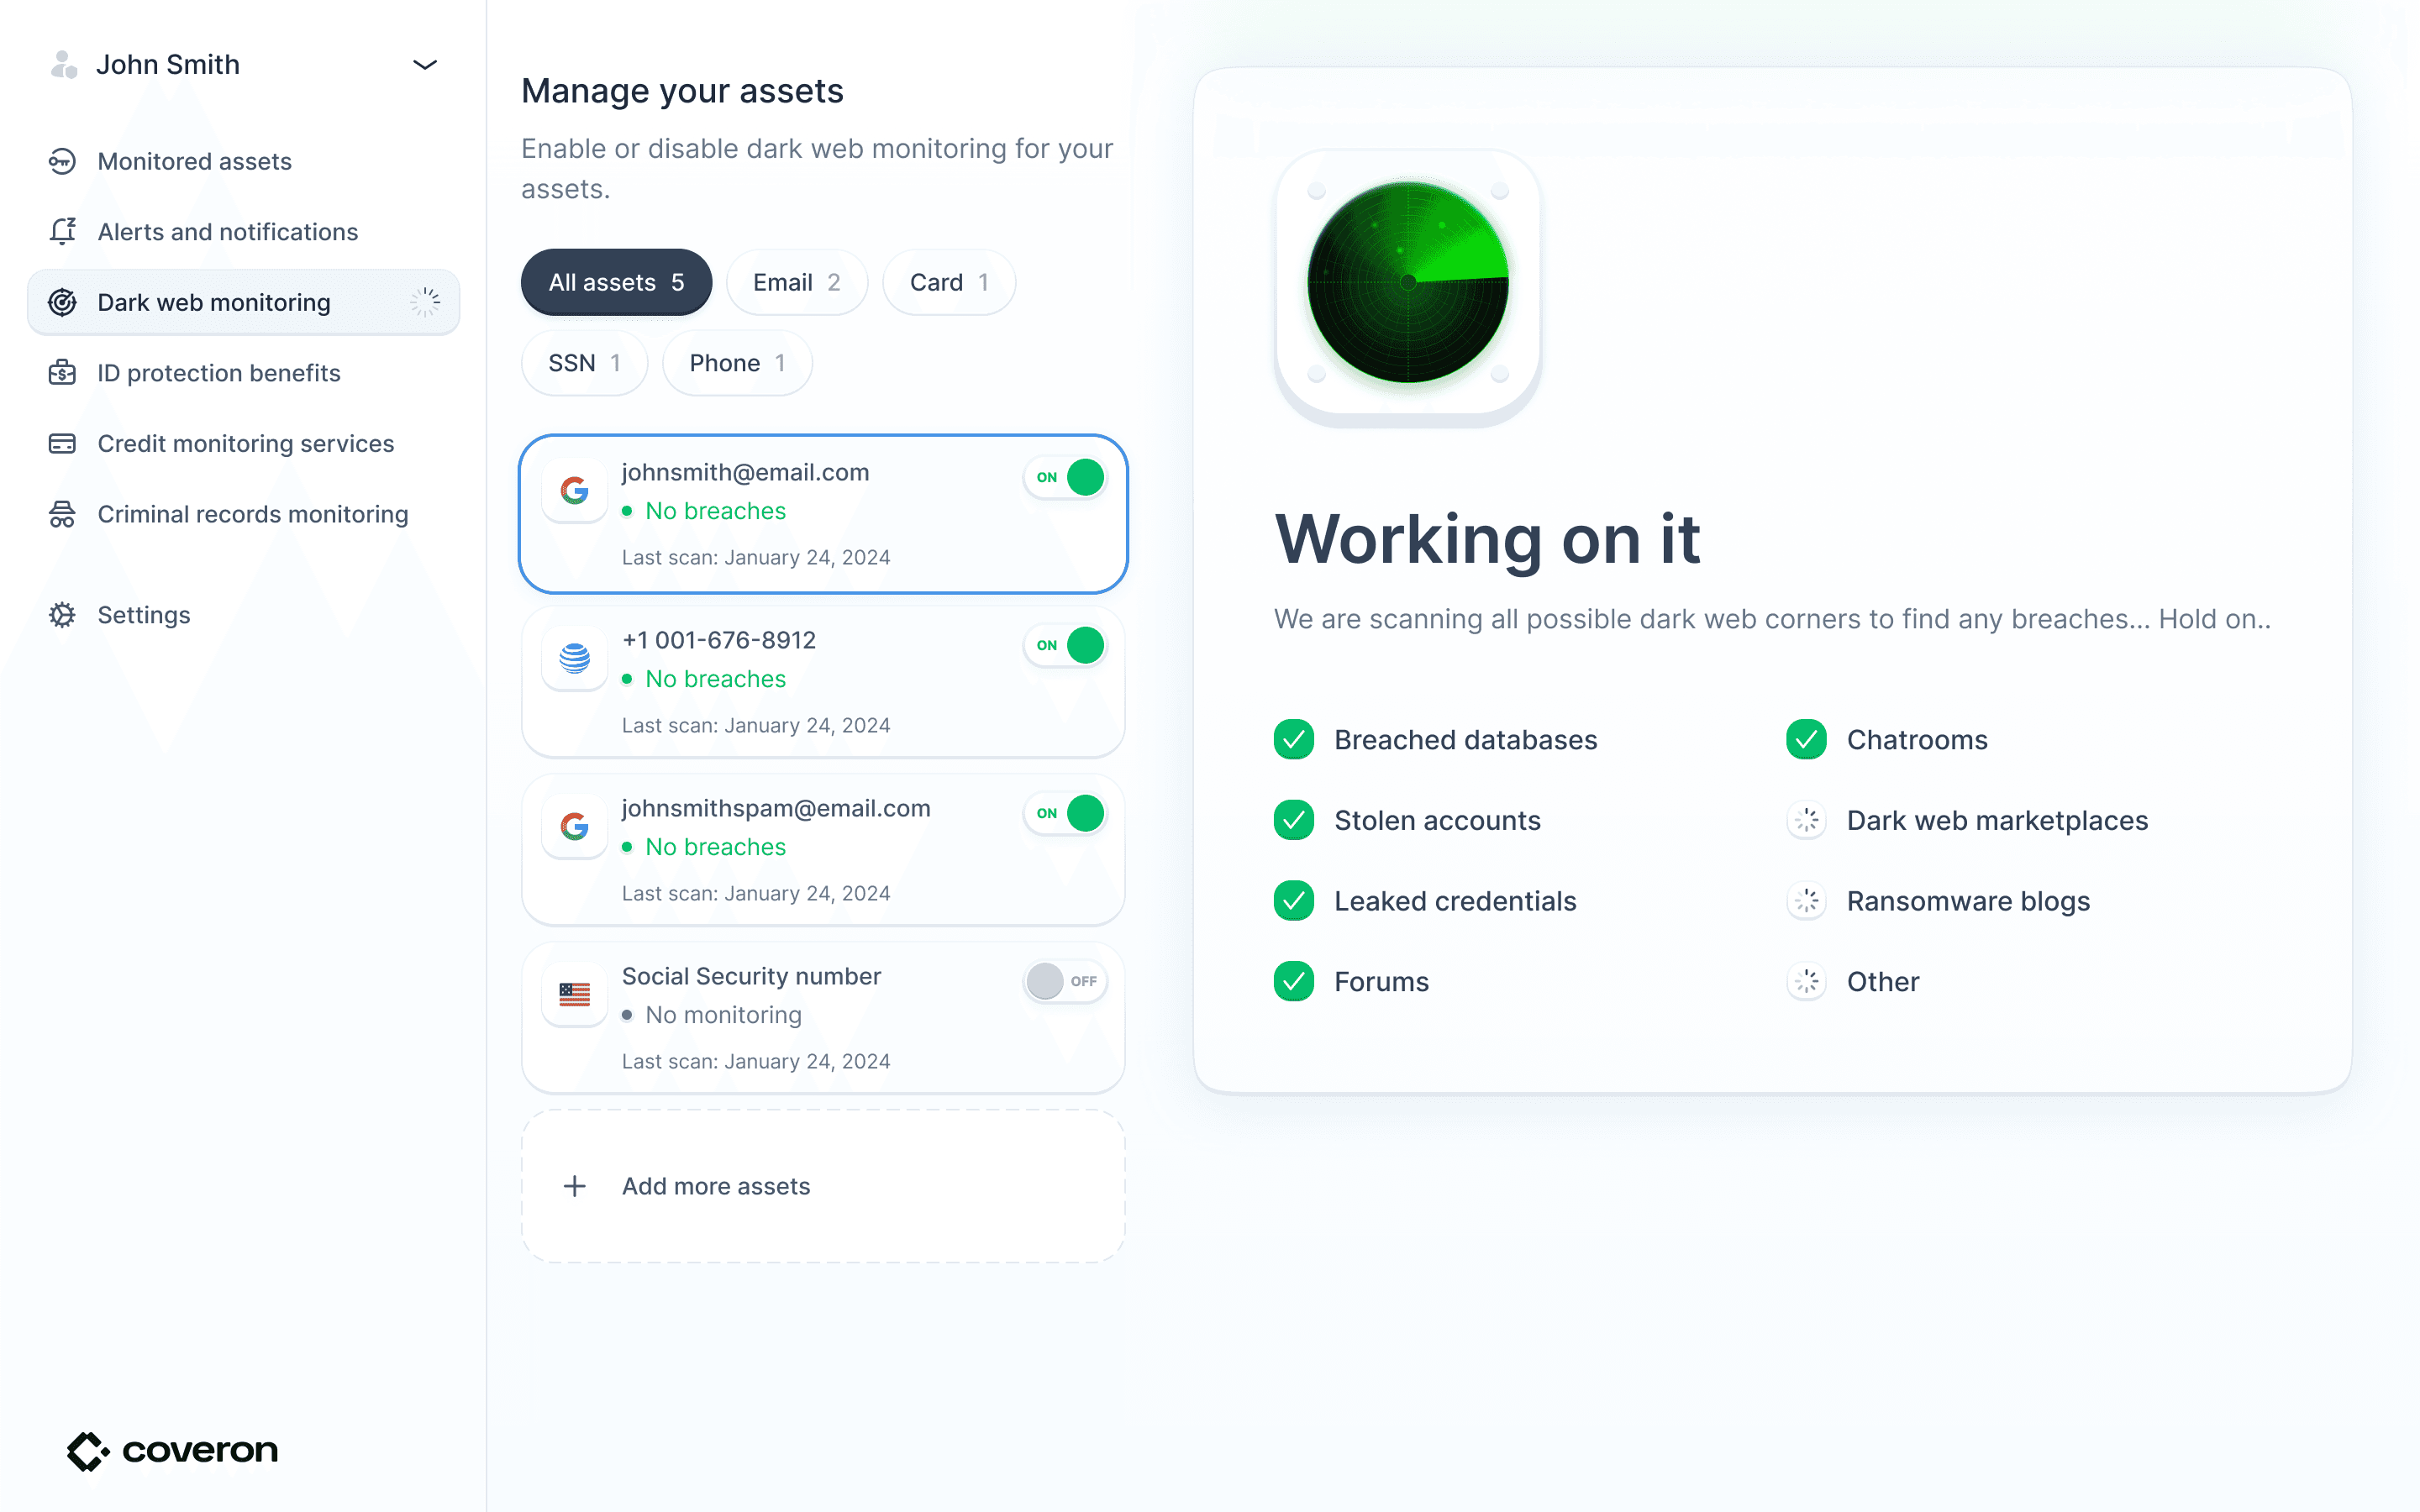Screen dimensions: 2420x1512
Task: Click the Coveron logo
Action: pyautogui.click(x=172, y=1451)
